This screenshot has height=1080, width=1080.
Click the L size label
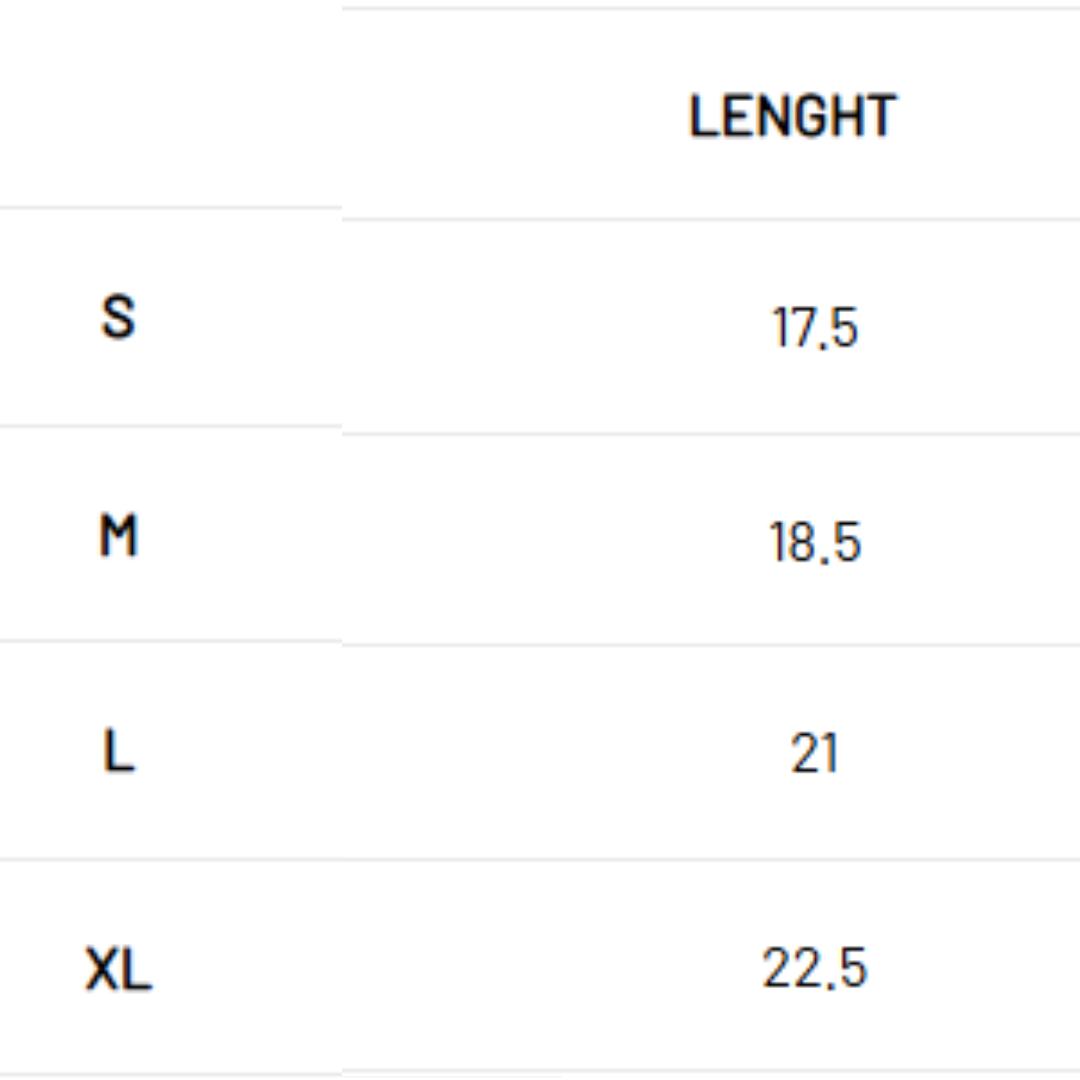coord(118,752)
